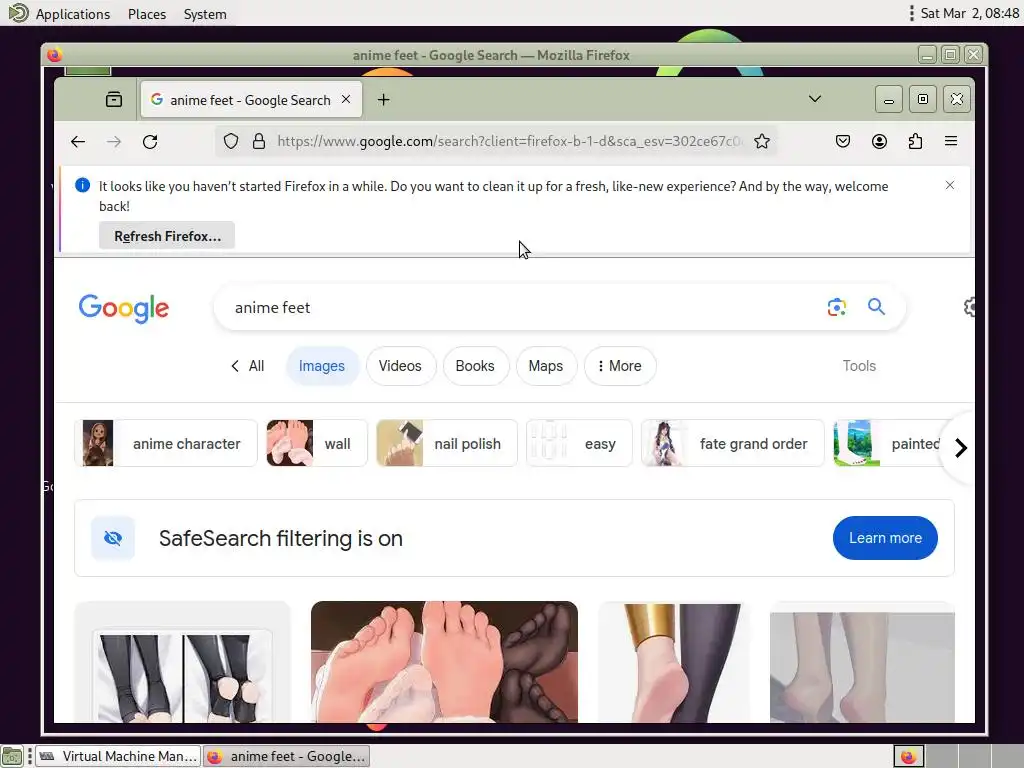Switch to the Books search tab

click(475, 366)
